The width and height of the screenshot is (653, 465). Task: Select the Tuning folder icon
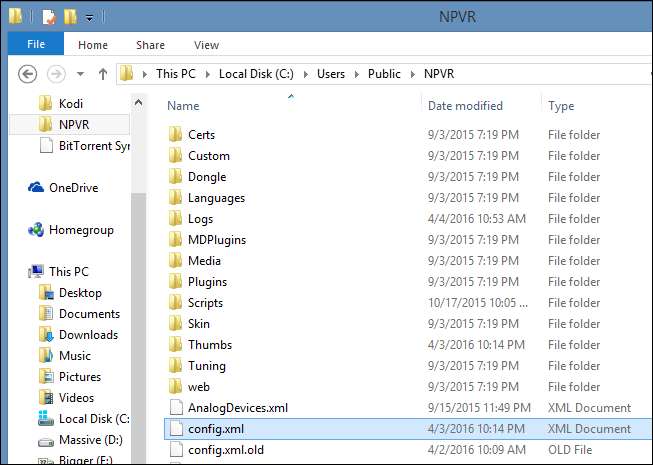175,366
